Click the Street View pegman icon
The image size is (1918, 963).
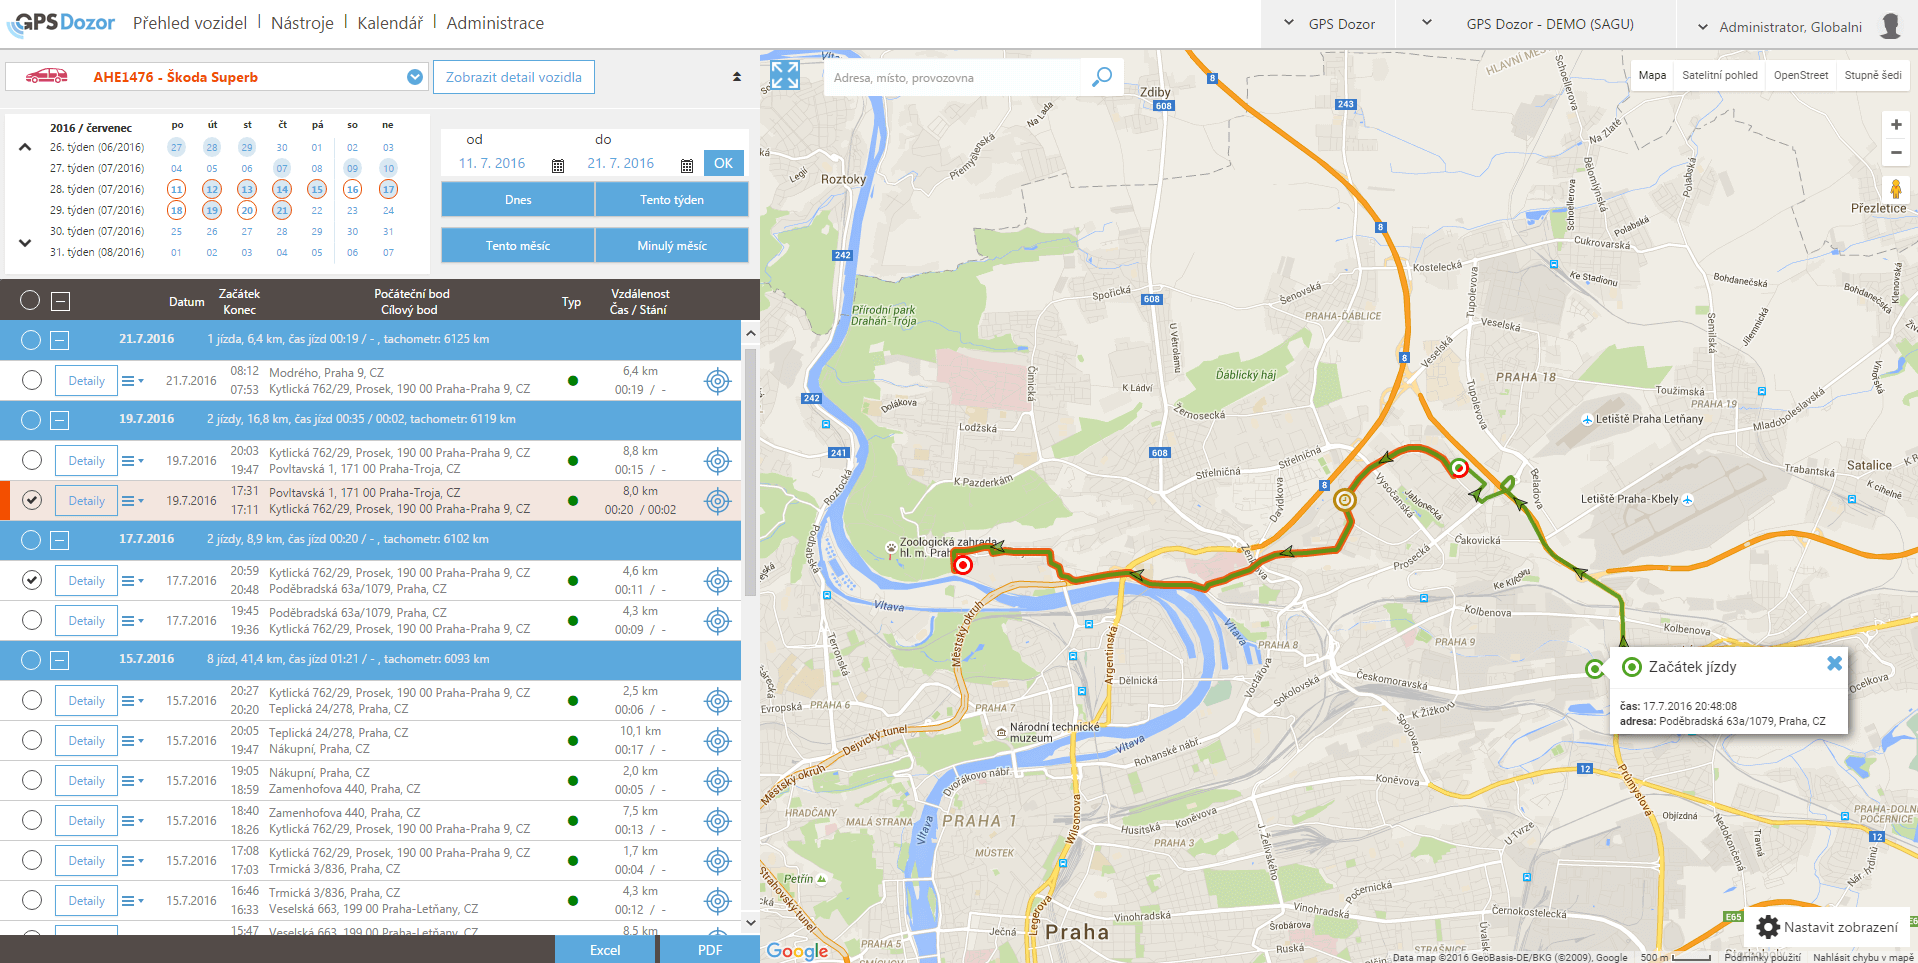click(x=1895, y=189)
